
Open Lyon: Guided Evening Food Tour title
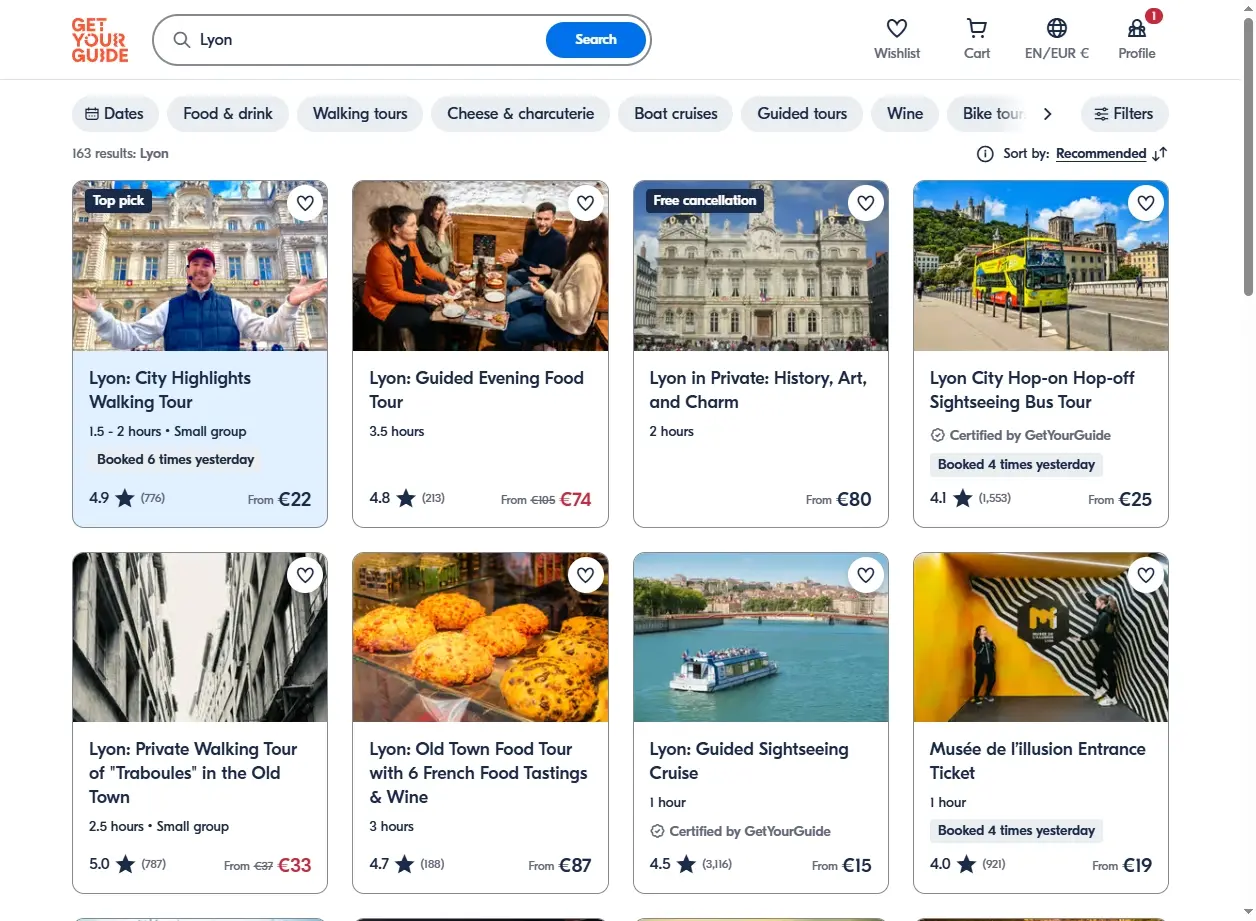[476, 390]
